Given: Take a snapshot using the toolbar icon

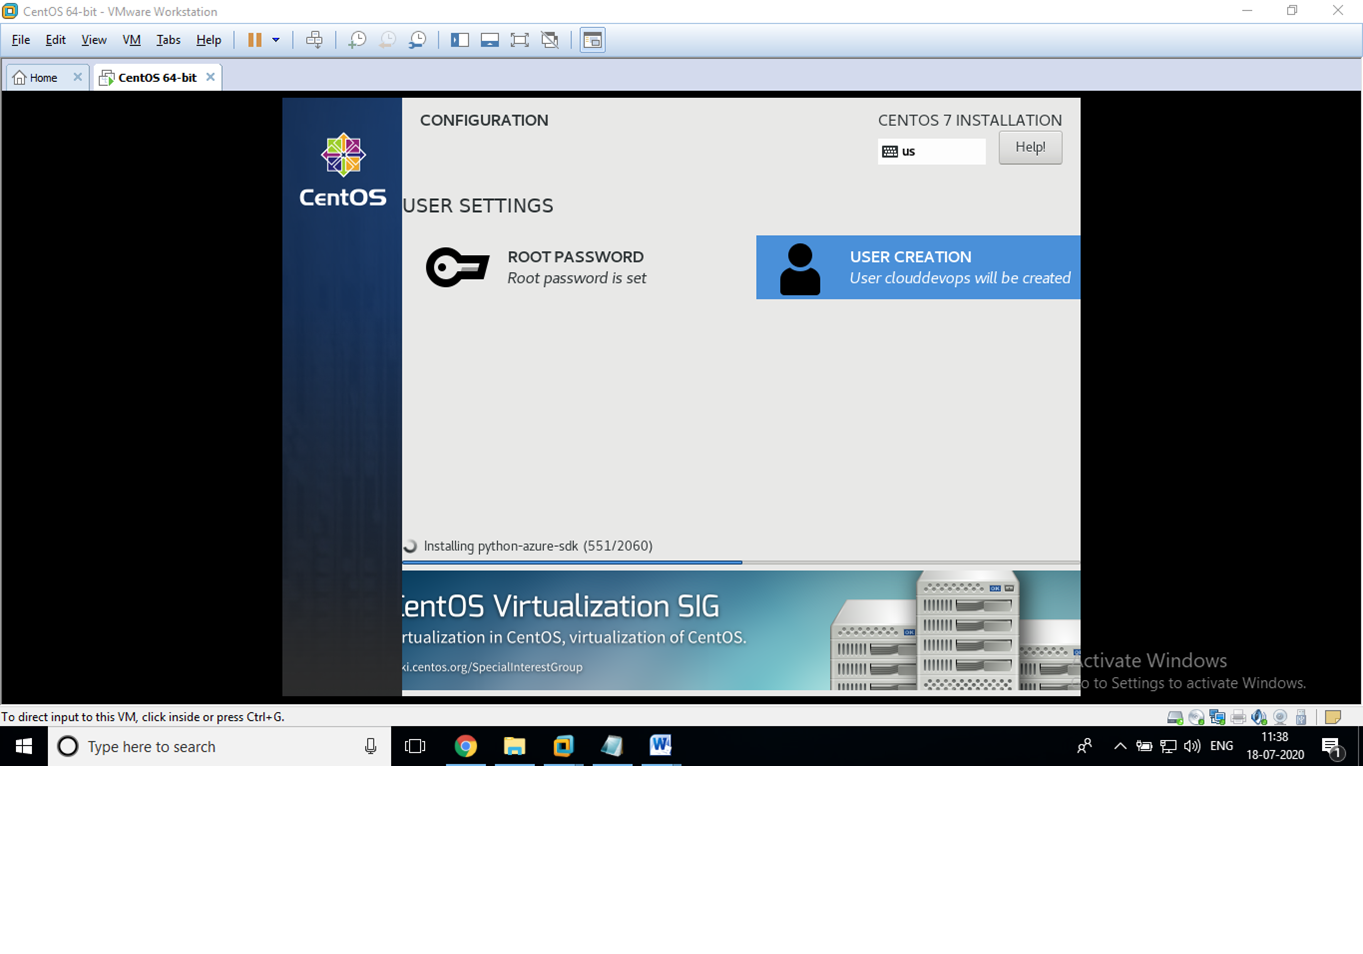Looking at the screenshot, I should pyautogui.click(x=357, y=40).
